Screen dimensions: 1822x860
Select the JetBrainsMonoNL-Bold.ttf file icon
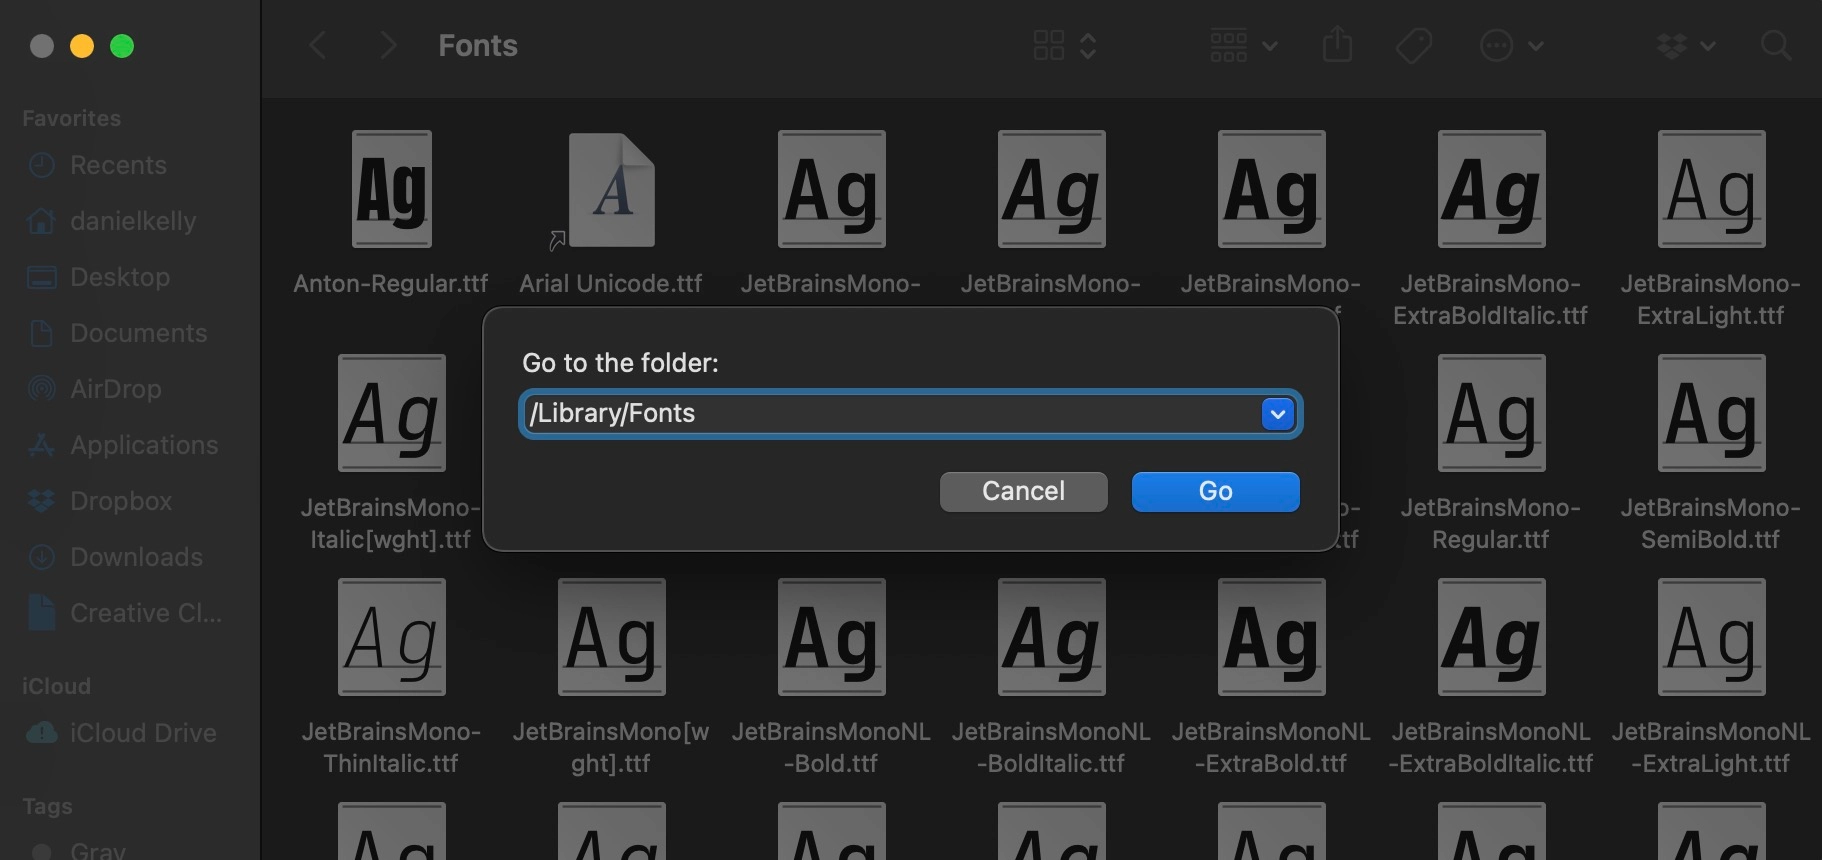point(831,637)
